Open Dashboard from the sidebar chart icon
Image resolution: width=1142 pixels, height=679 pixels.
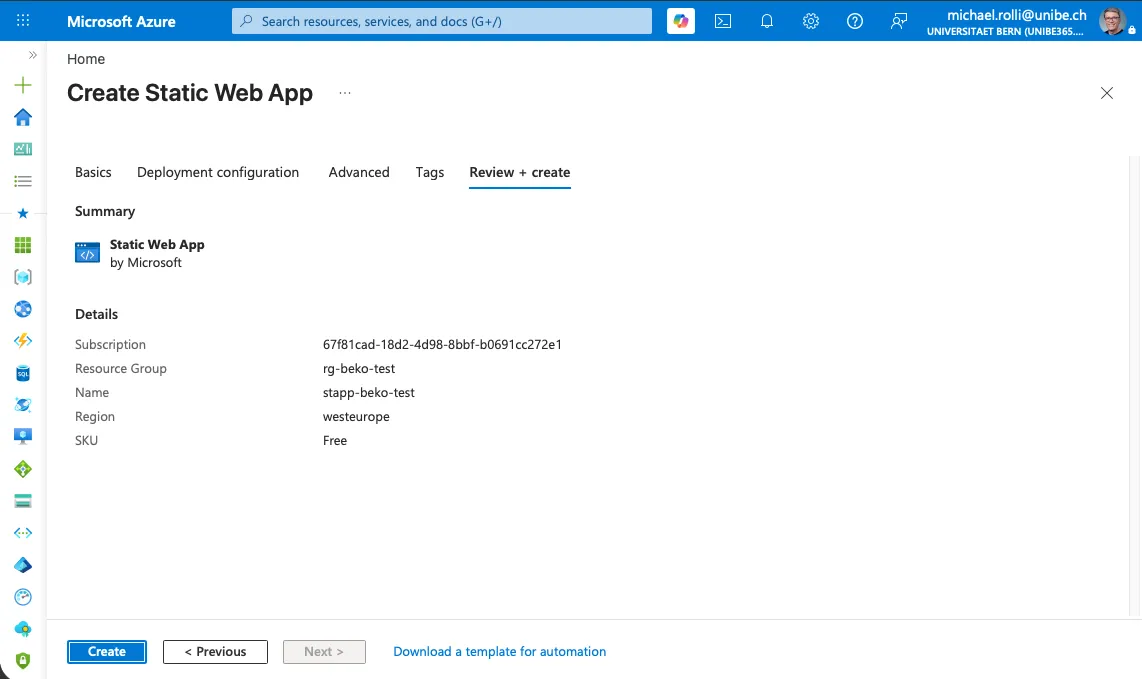pyautogui.click(x=23, y=149)
